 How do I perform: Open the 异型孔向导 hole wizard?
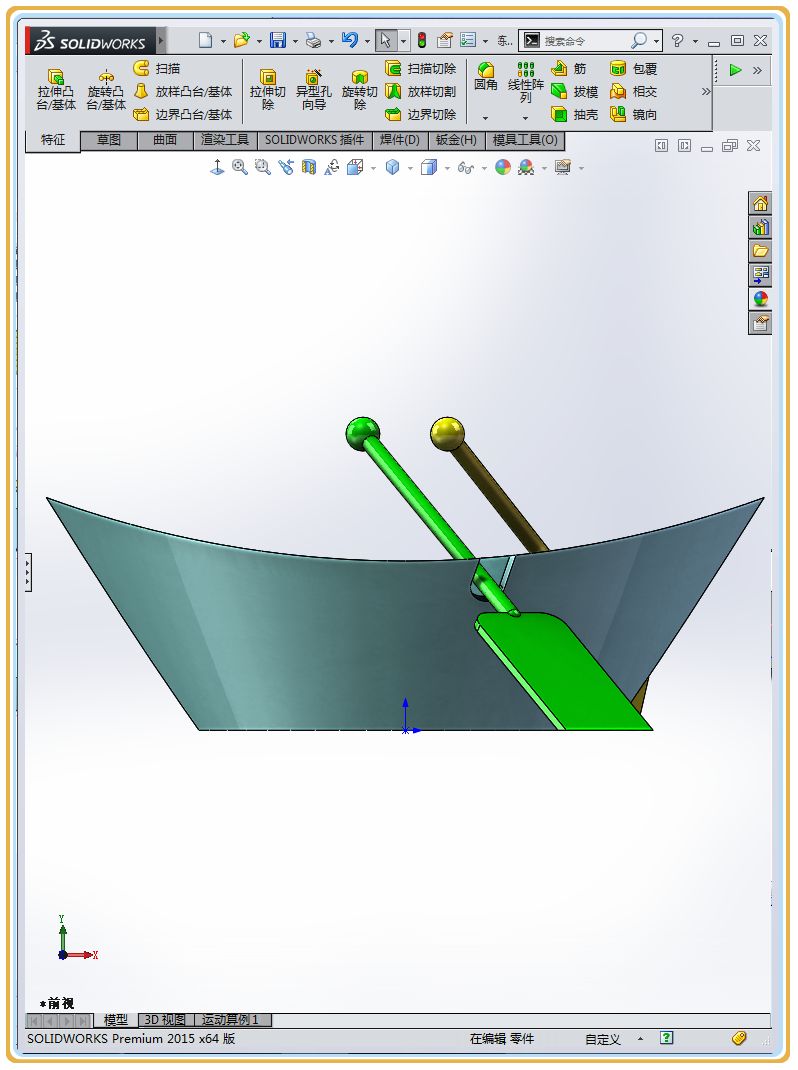tap(313, 89)
